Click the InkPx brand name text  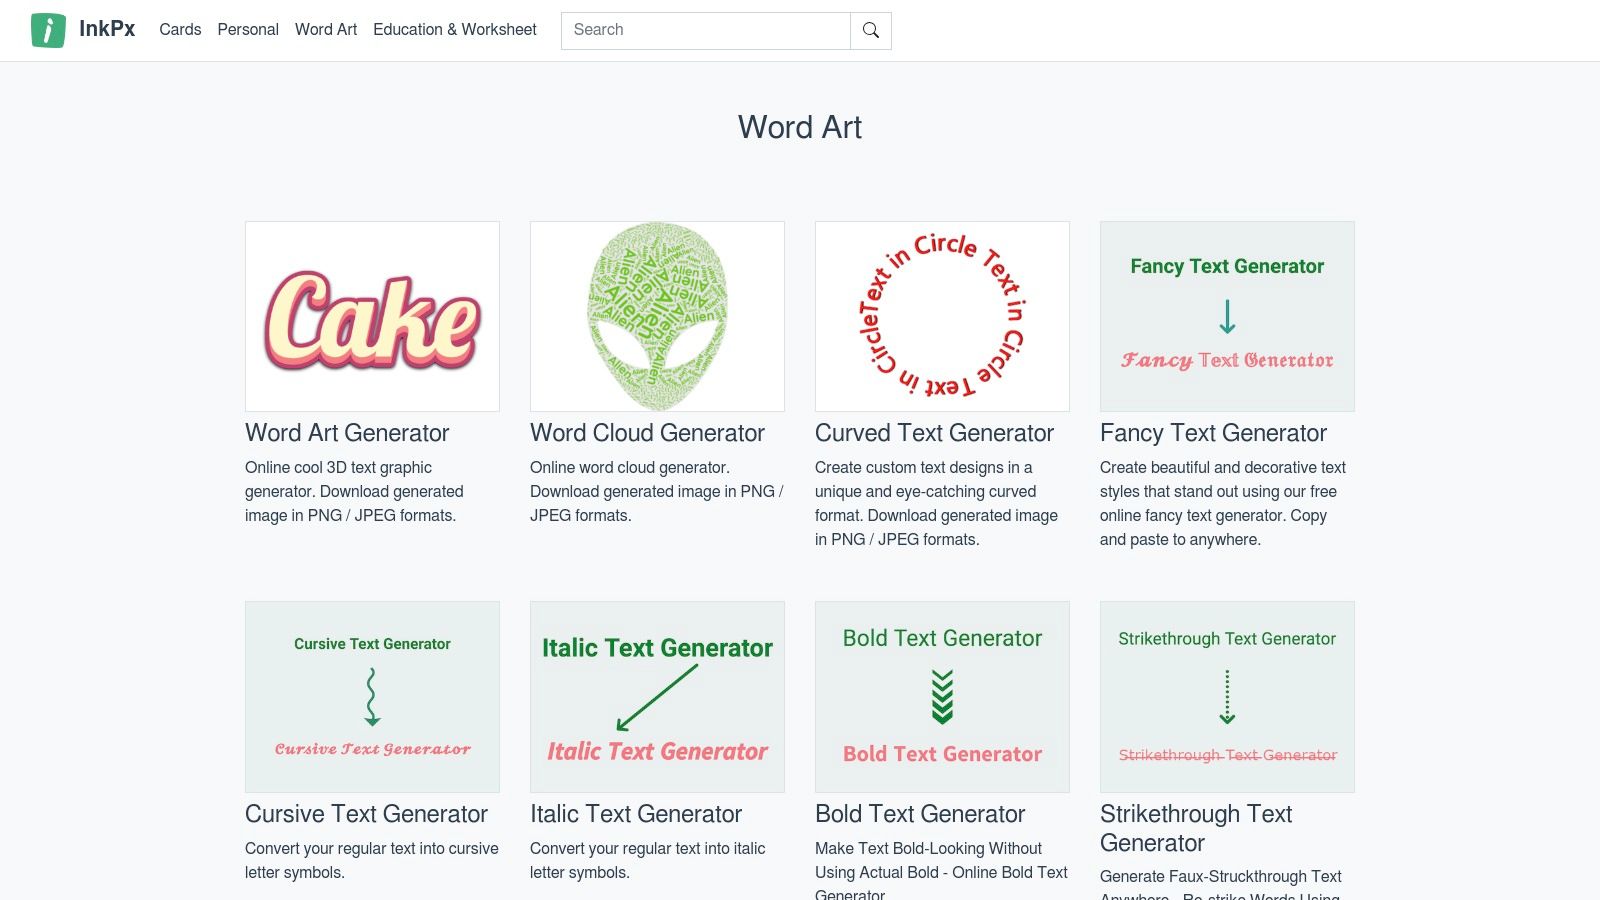pyautogui.click(x=107, y=29)
